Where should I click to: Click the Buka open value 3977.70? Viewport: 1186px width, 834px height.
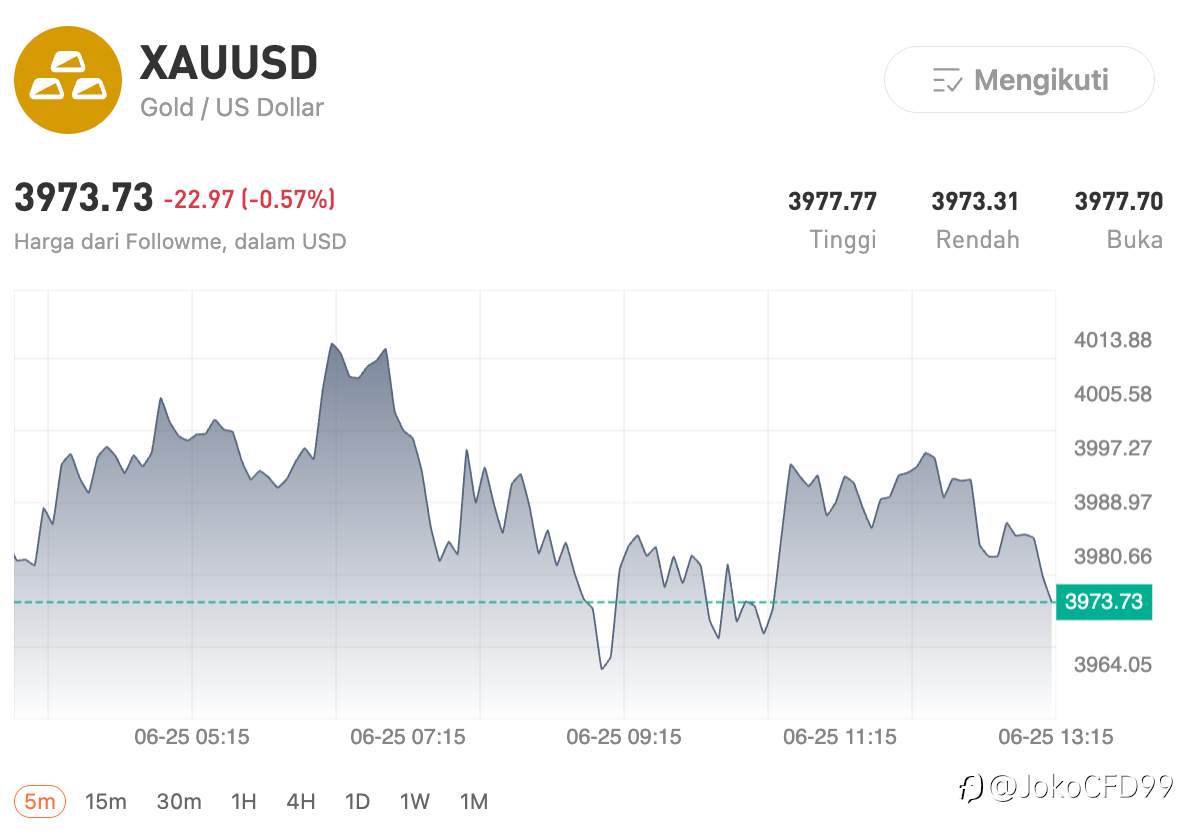tap(1119, 201)
